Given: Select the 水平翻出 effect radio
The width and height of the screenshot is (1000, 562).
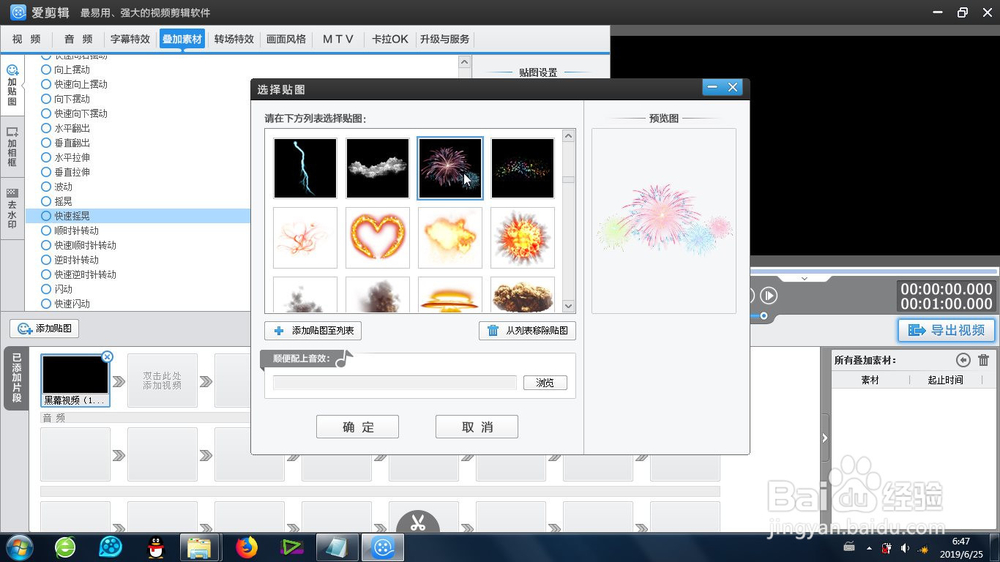Looking at the screenshot, I should [x=46, y=128].
